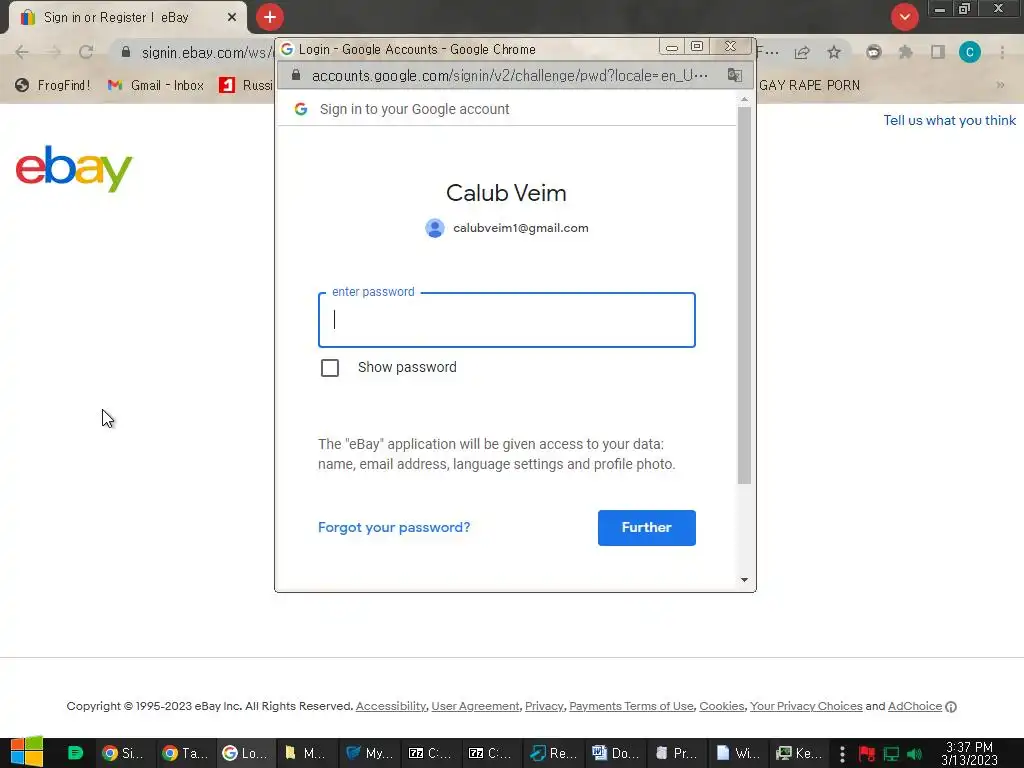Viewport: 1024px width, 768px height.
Task: Open the Windows Start menu
Action: pyautogui.click(x=27, y=752)
